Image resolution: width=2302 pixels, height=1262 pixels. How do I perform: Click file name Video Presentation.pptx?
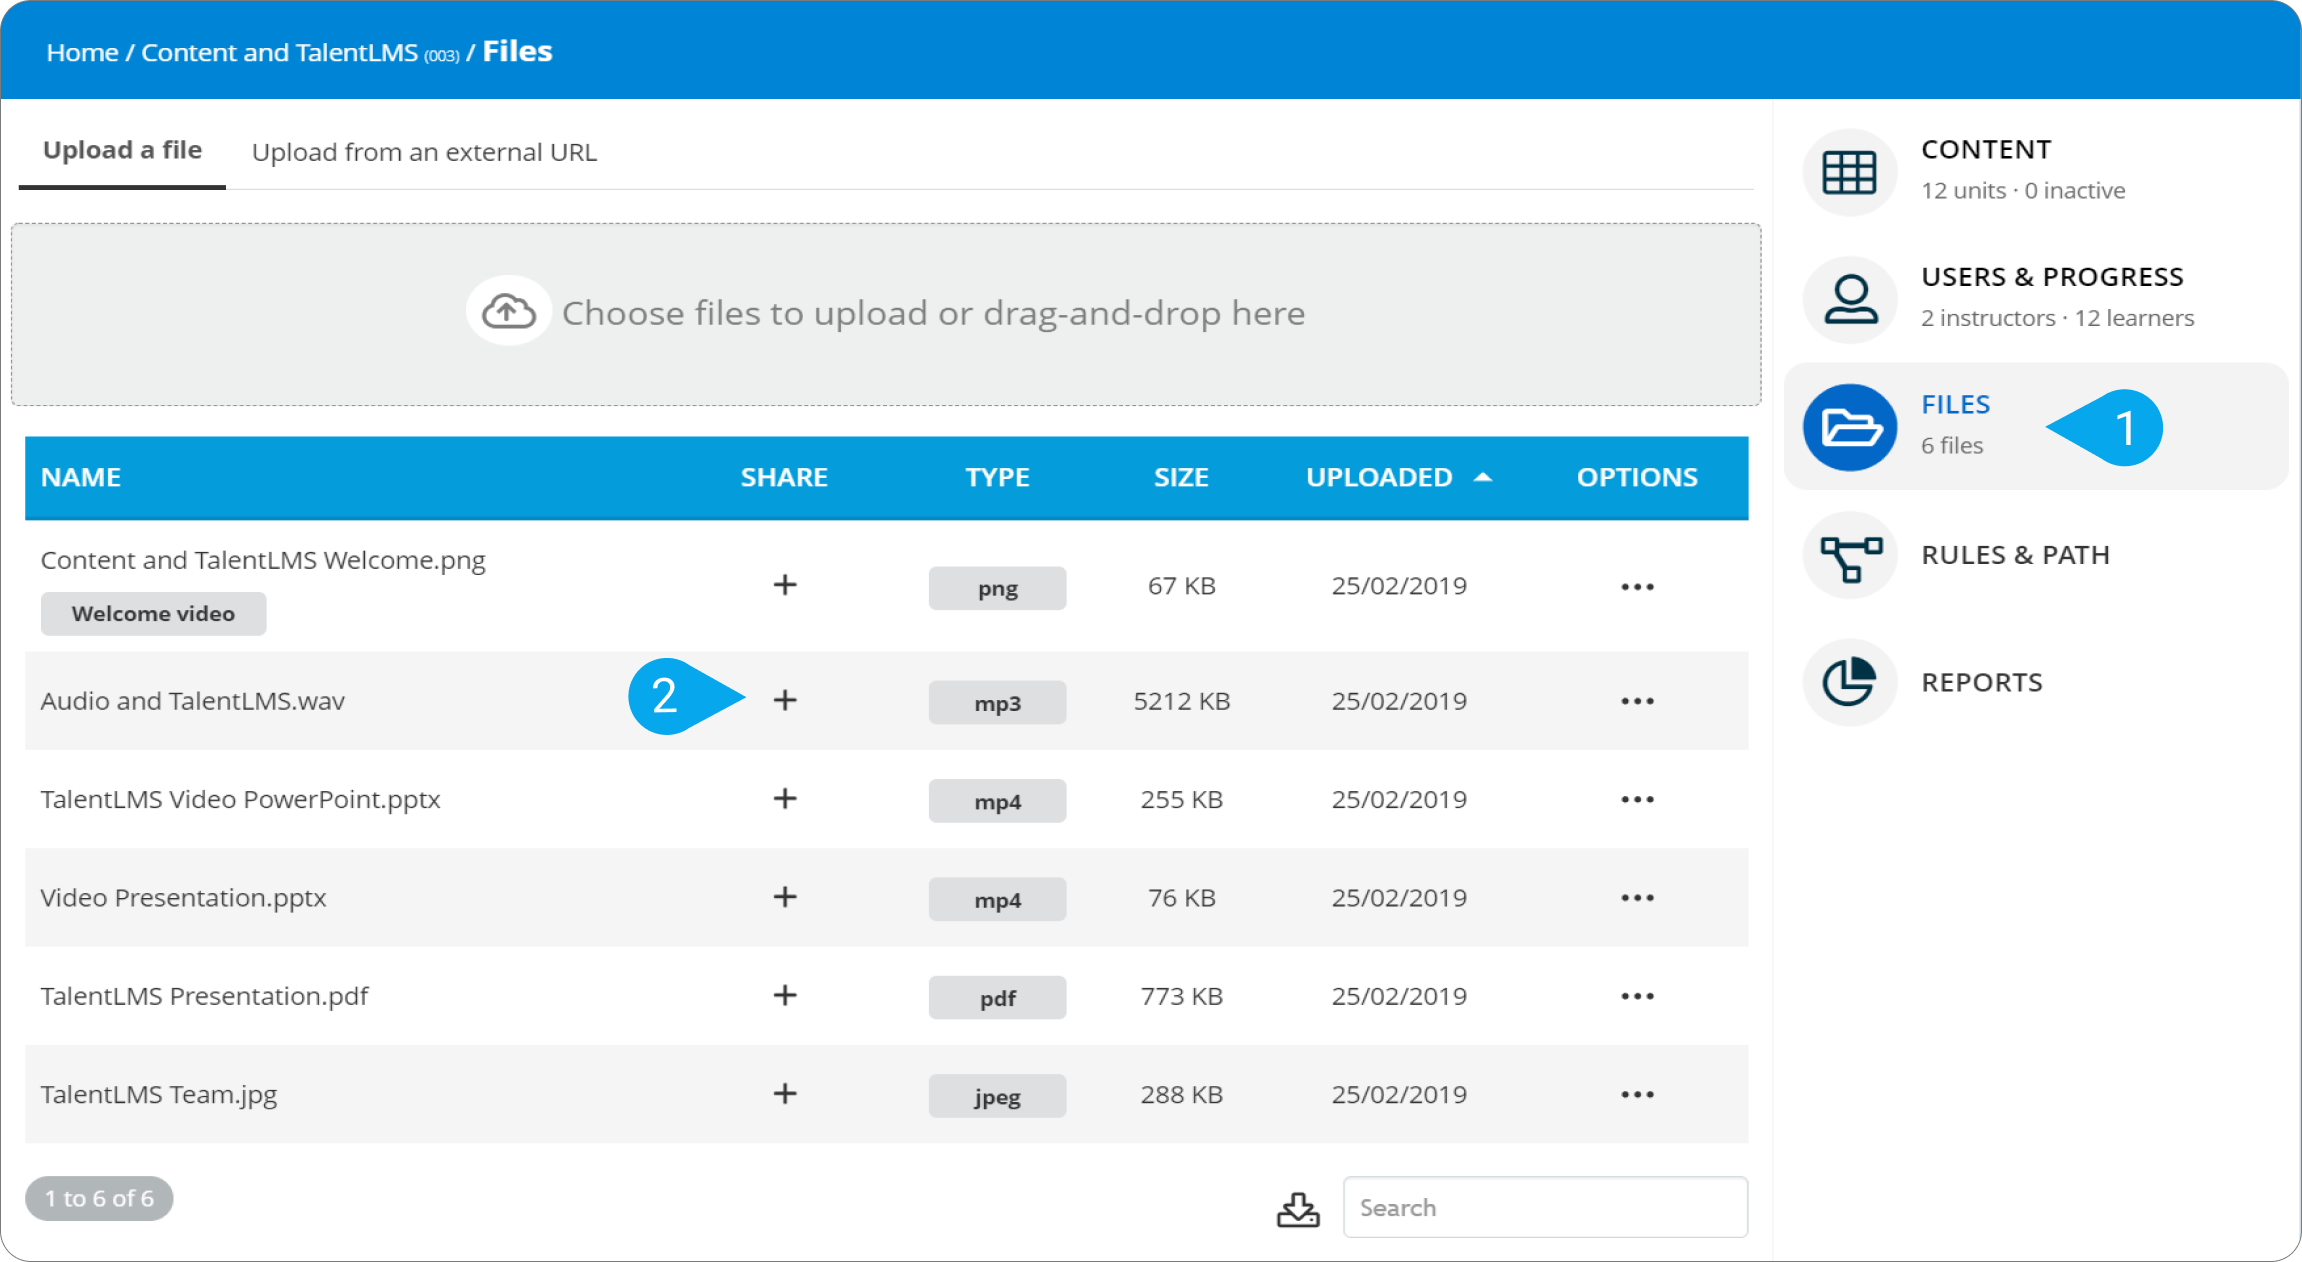[x=183, y=898]
